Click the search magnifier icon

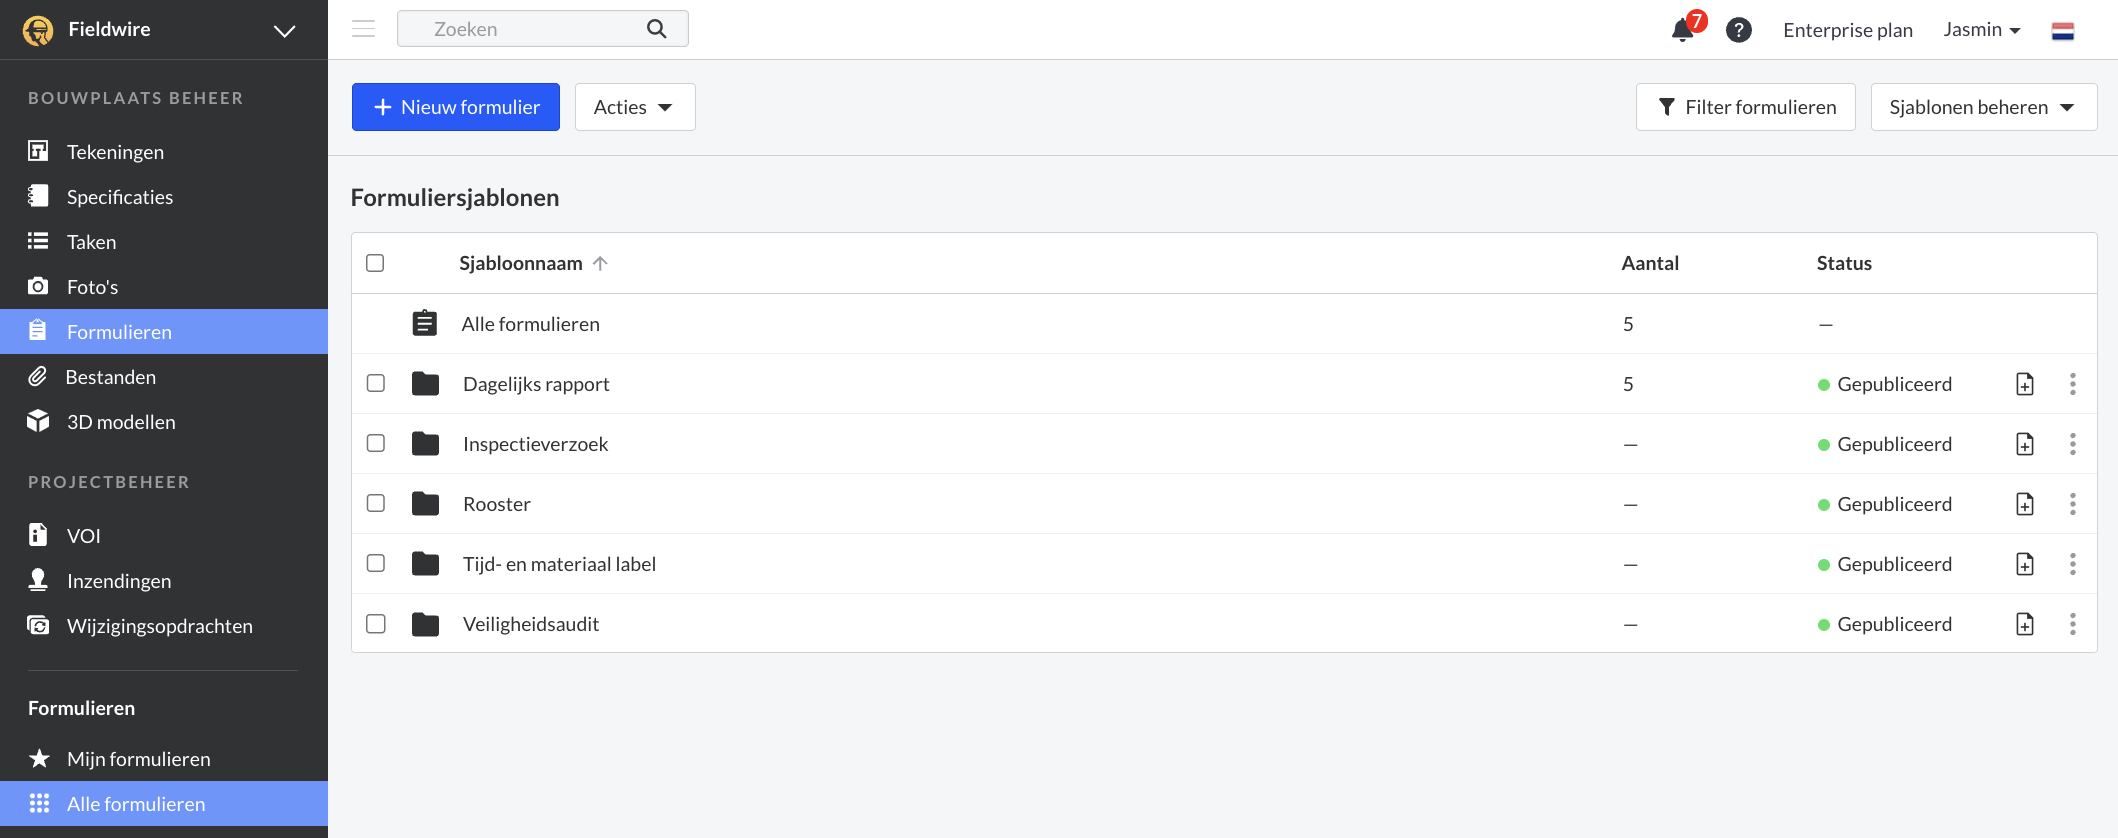(657, 29)
